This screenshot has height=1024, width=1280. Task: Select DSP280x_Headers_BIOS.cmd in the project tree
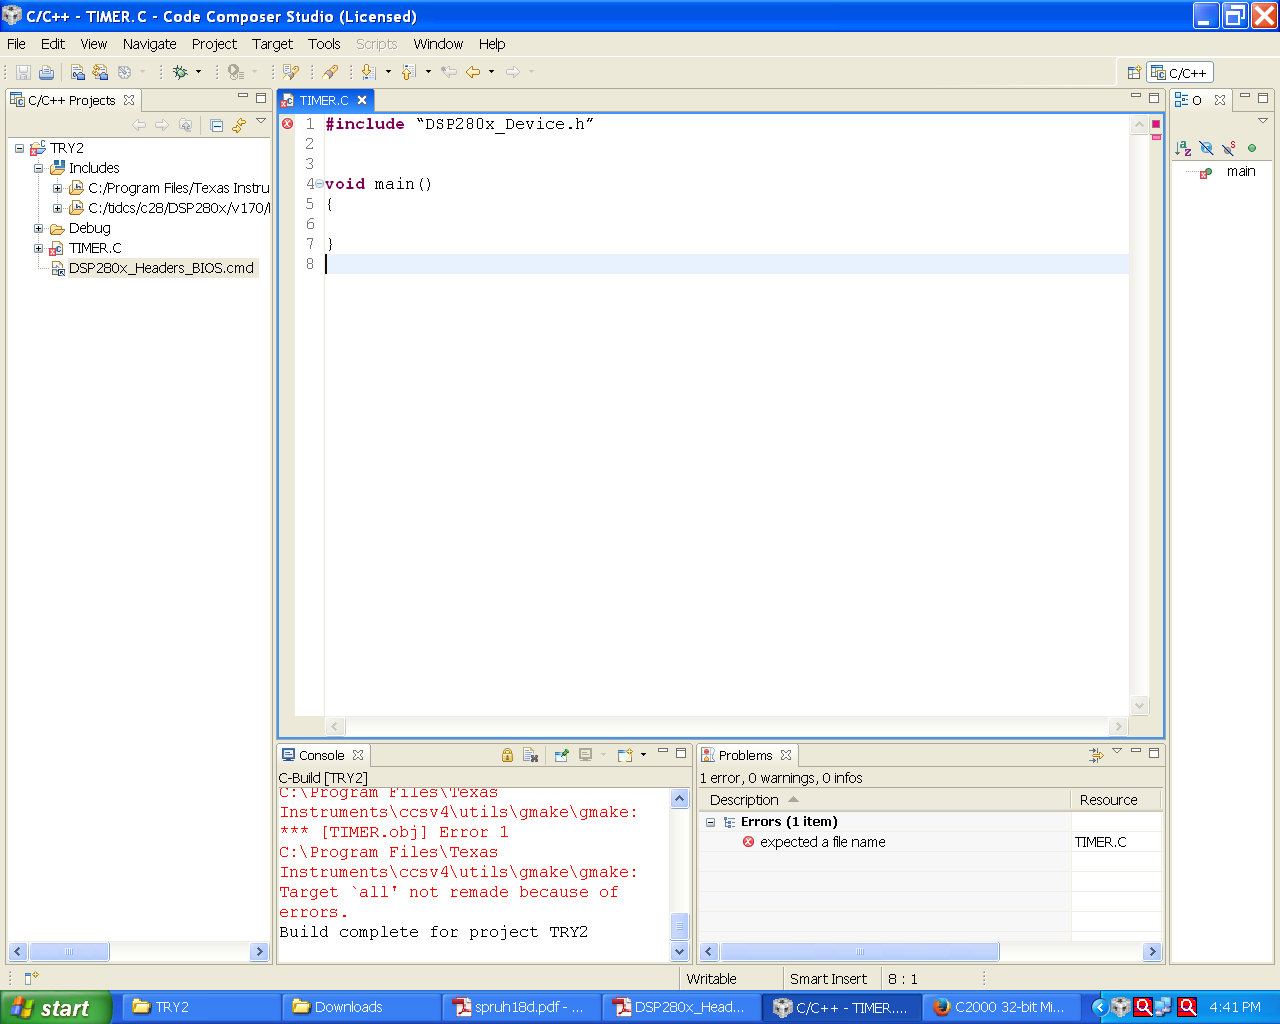click(161, 268)
